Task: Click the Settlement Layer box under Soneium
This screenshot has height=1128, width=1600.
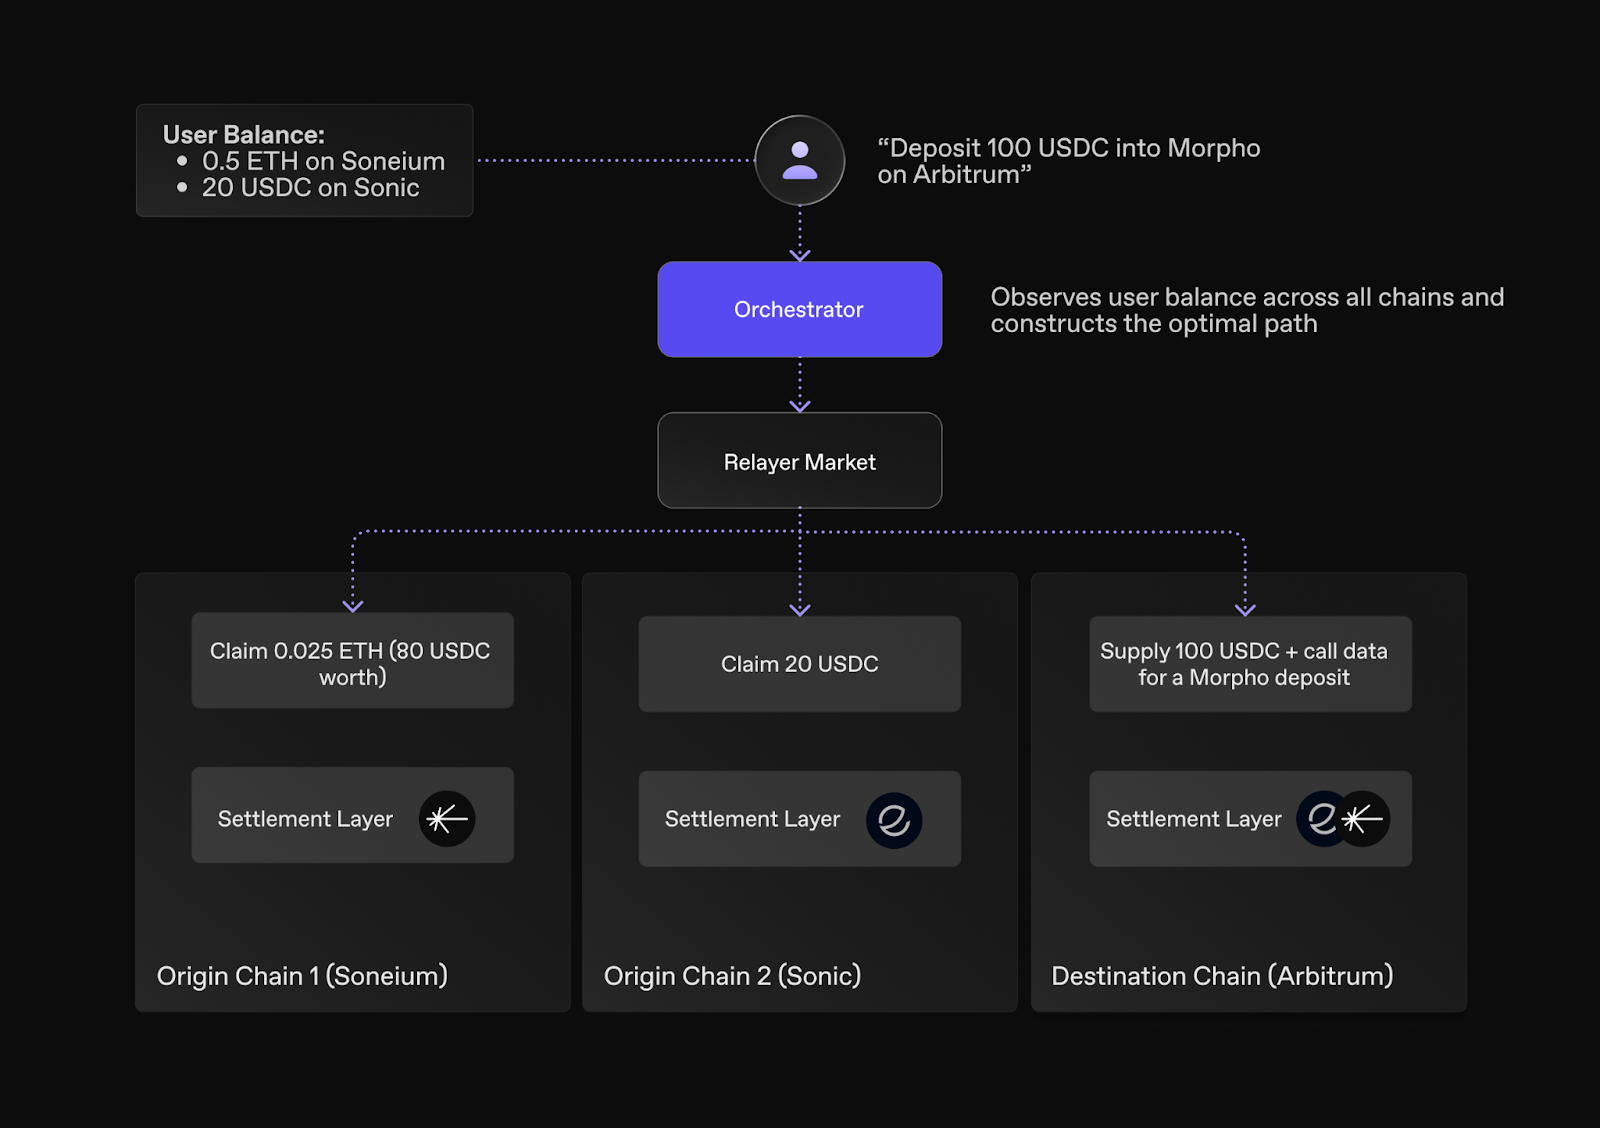Action: click(353, 815)
